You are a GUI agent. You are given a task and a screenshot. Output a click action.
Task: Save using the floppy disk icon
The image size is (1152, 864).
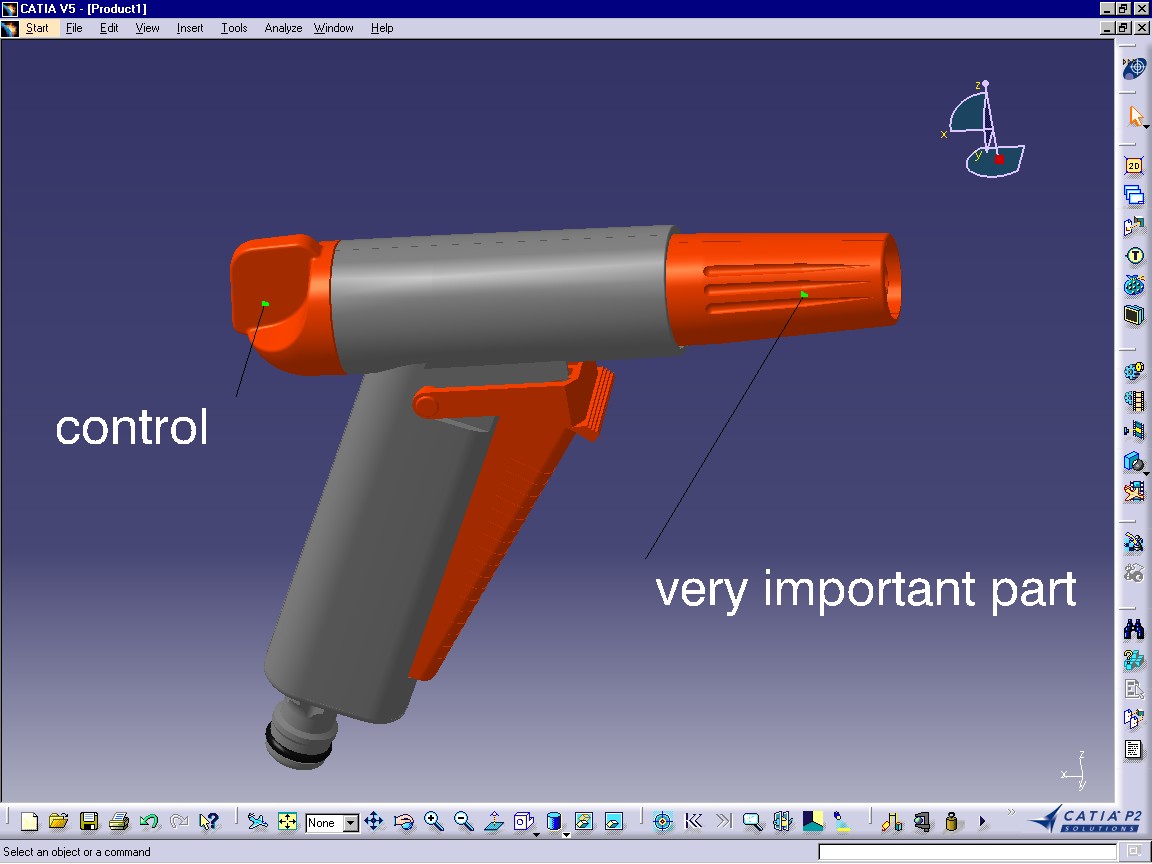[x=89, y=822]
